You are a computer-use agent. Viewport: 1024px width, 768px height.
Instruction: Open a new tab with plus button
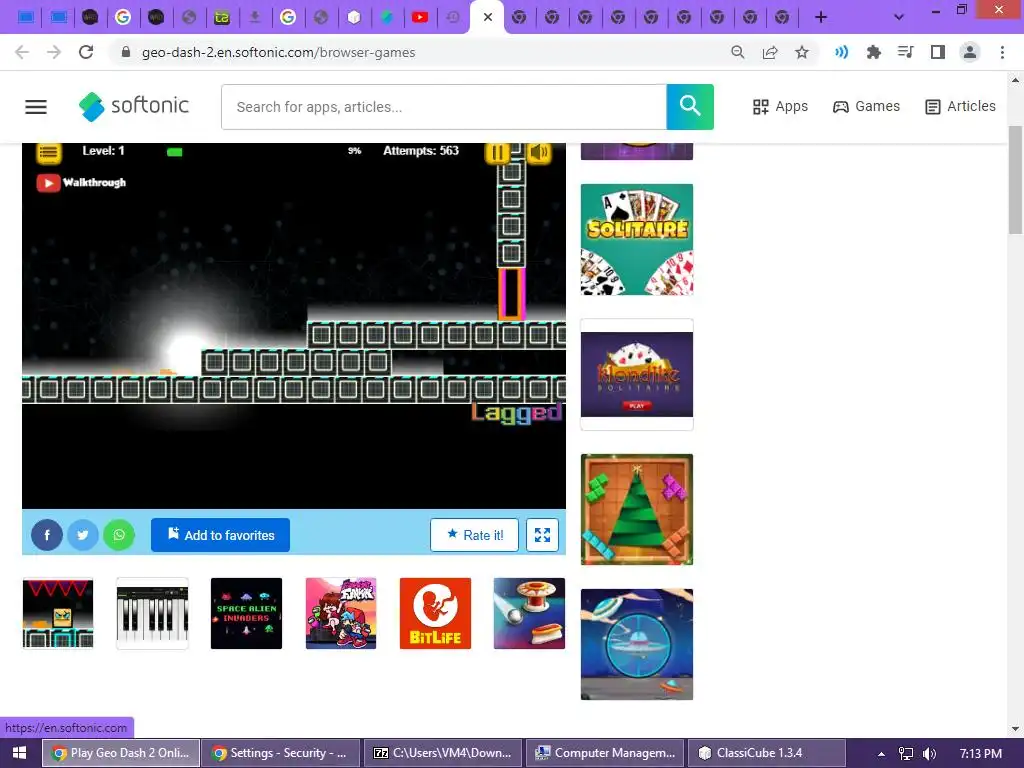coord(821,17)
